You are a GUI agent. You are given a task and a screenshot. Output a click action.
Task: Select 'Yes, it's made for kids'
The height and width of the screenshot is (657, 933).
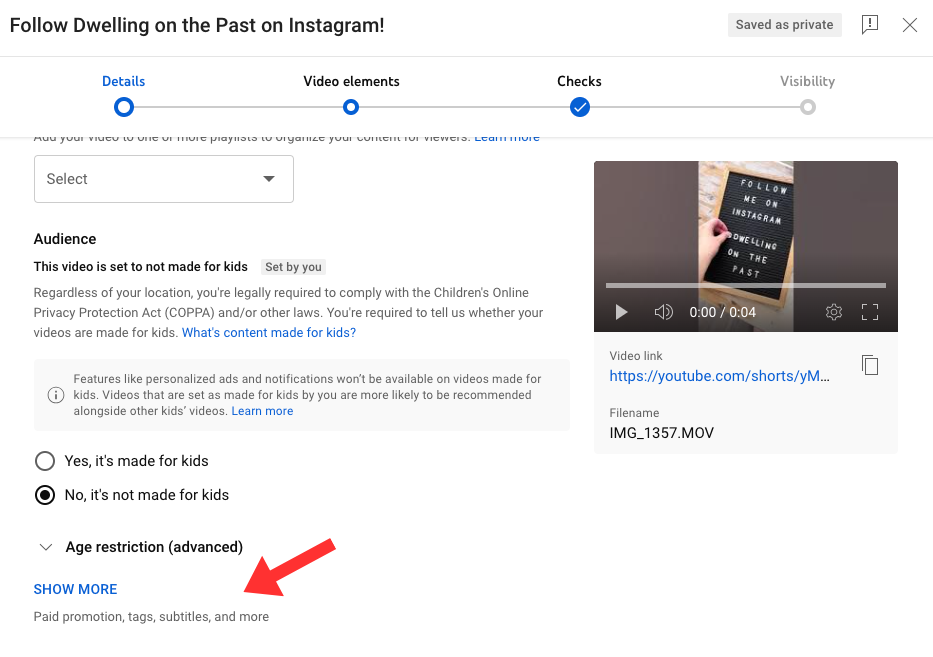click(45, 461)
